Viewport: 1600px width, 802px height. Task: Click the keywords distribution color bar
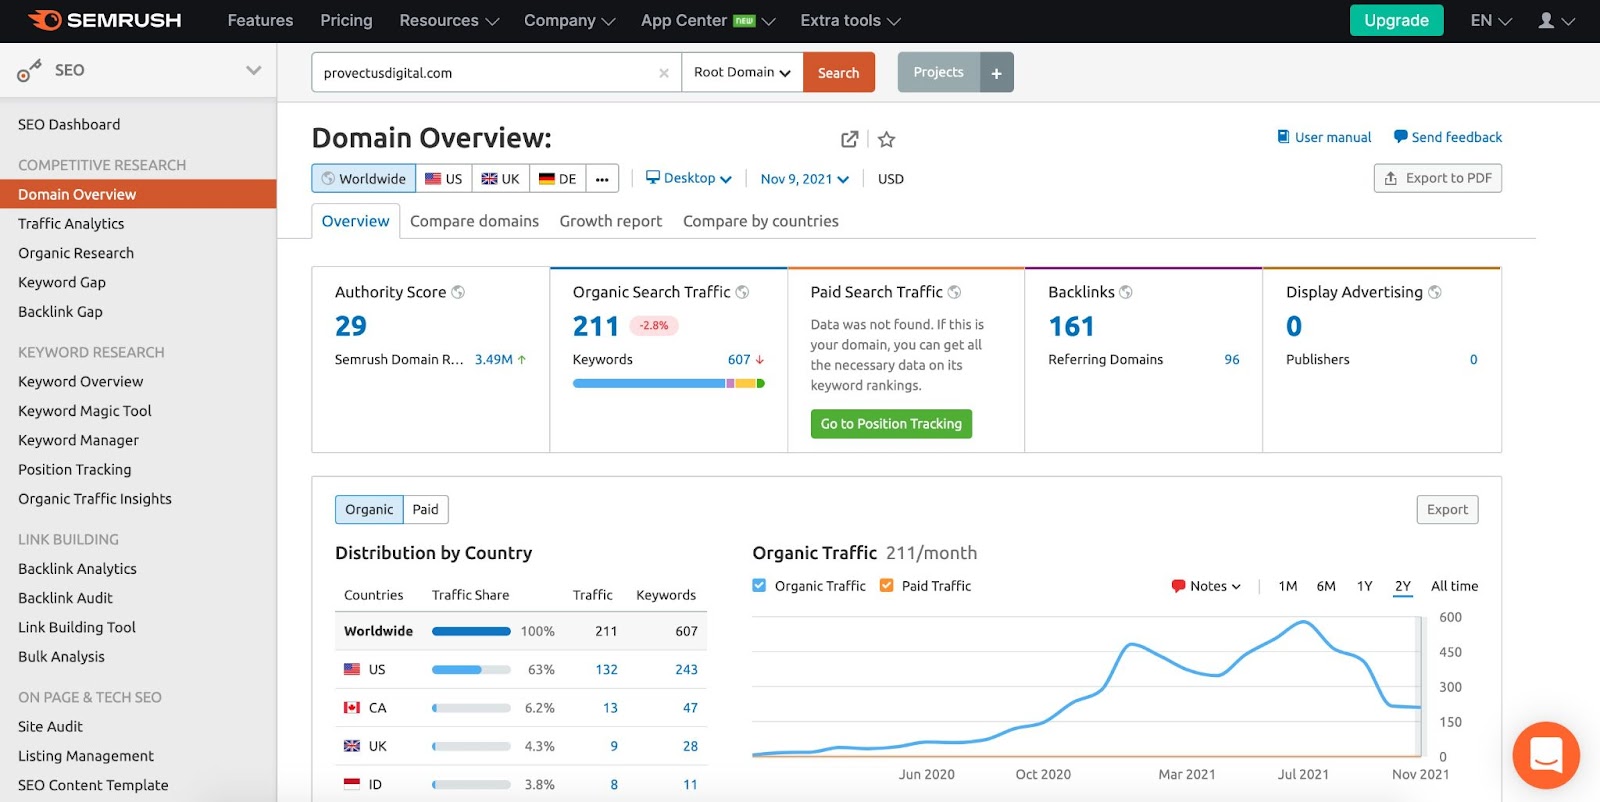(669, 384)
